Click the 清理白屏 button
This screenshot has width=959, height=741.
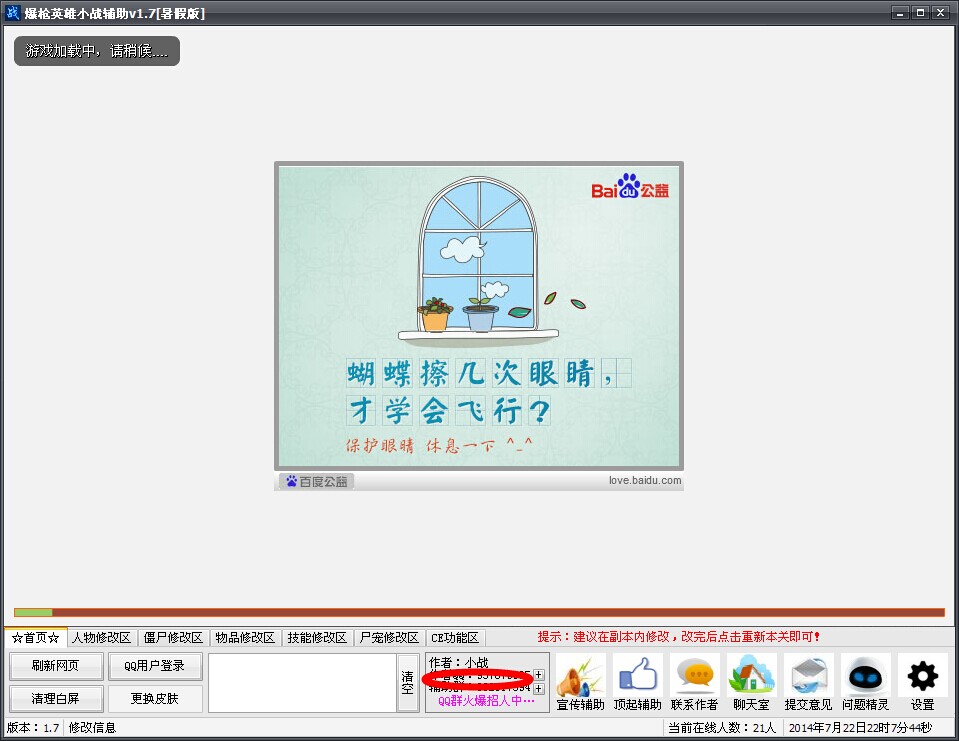coord(56,698)
